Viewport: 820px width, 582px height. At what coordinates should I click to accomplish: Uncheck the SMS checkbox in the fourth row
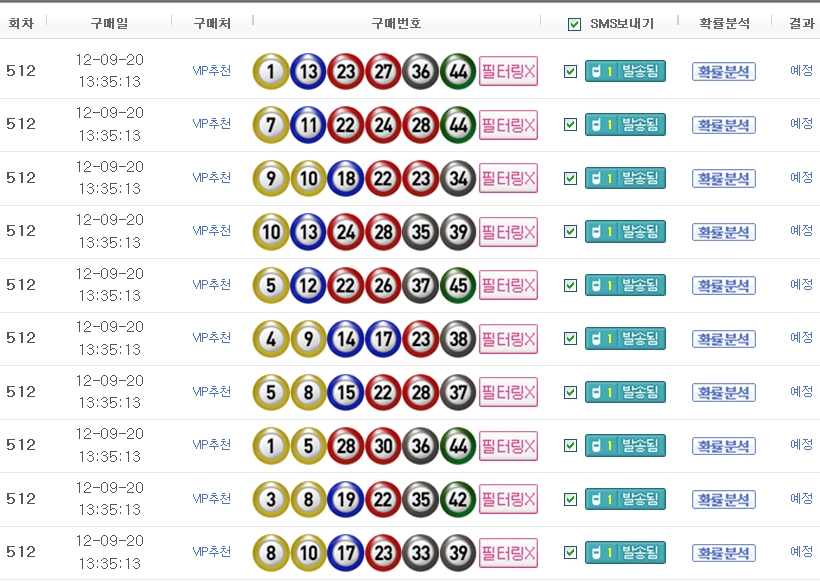click(571, 232)
